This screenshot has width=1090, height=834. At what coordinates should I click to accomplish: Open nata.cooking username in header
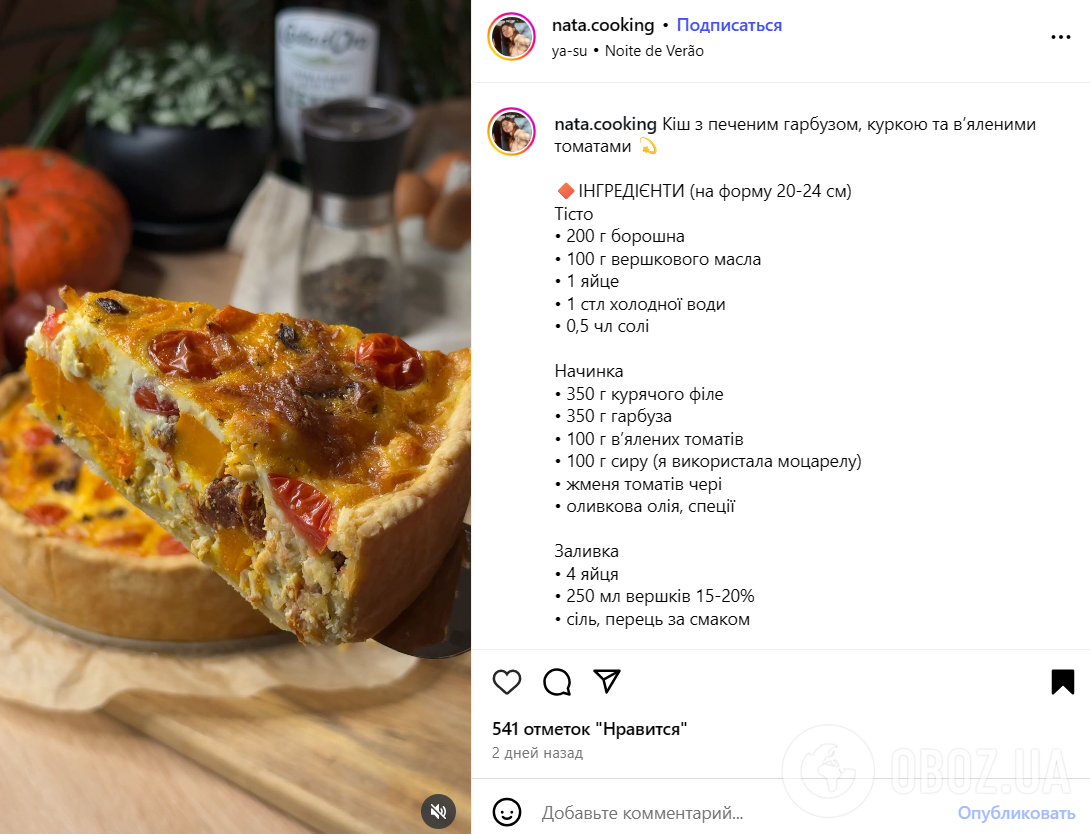click(603, 25)
